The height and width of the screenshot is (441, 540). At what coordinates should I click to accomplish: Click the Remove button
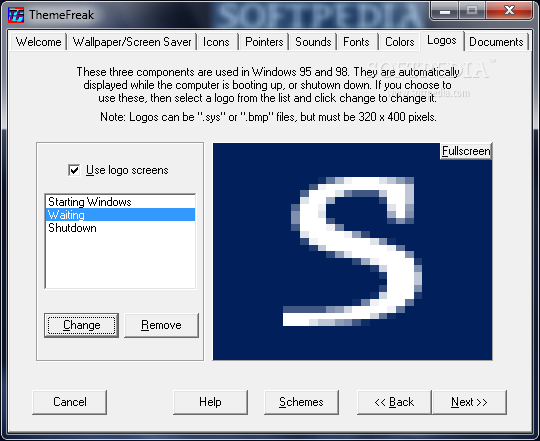pyautogui.click(x=161, y=325)
